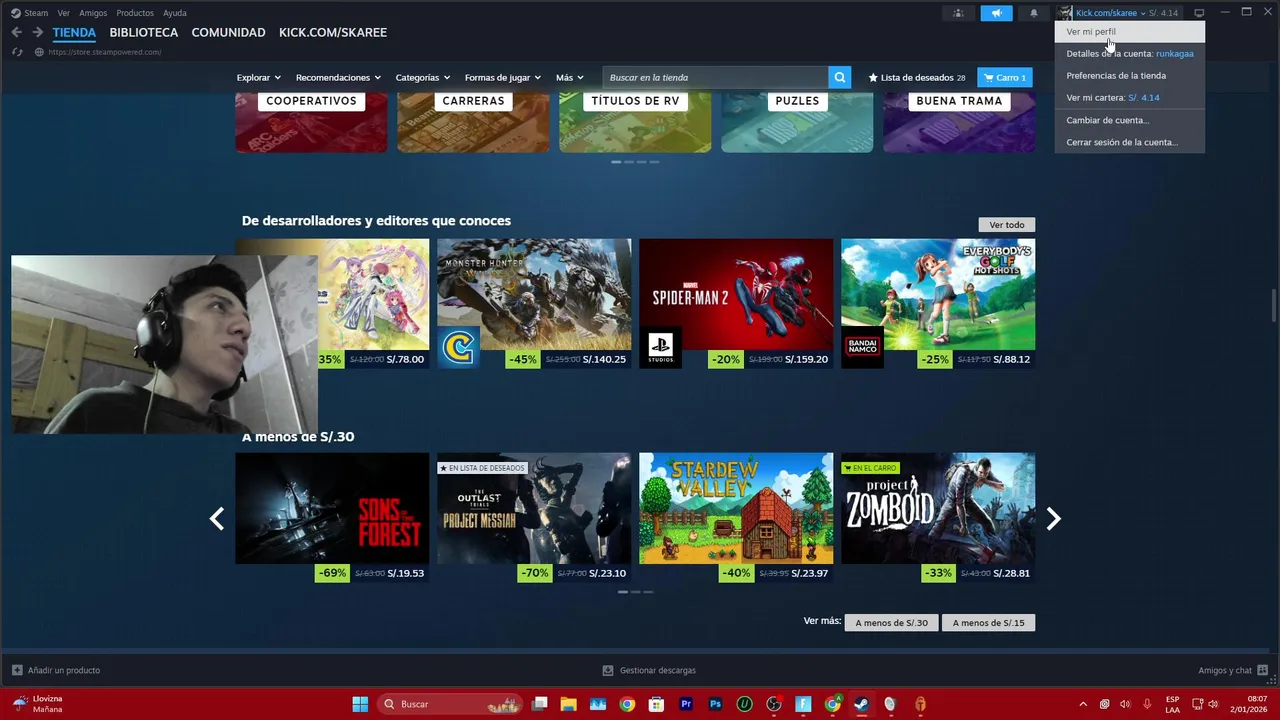Click the search magnifier button in store
The image size is (1280, 720).
point(840,77)
